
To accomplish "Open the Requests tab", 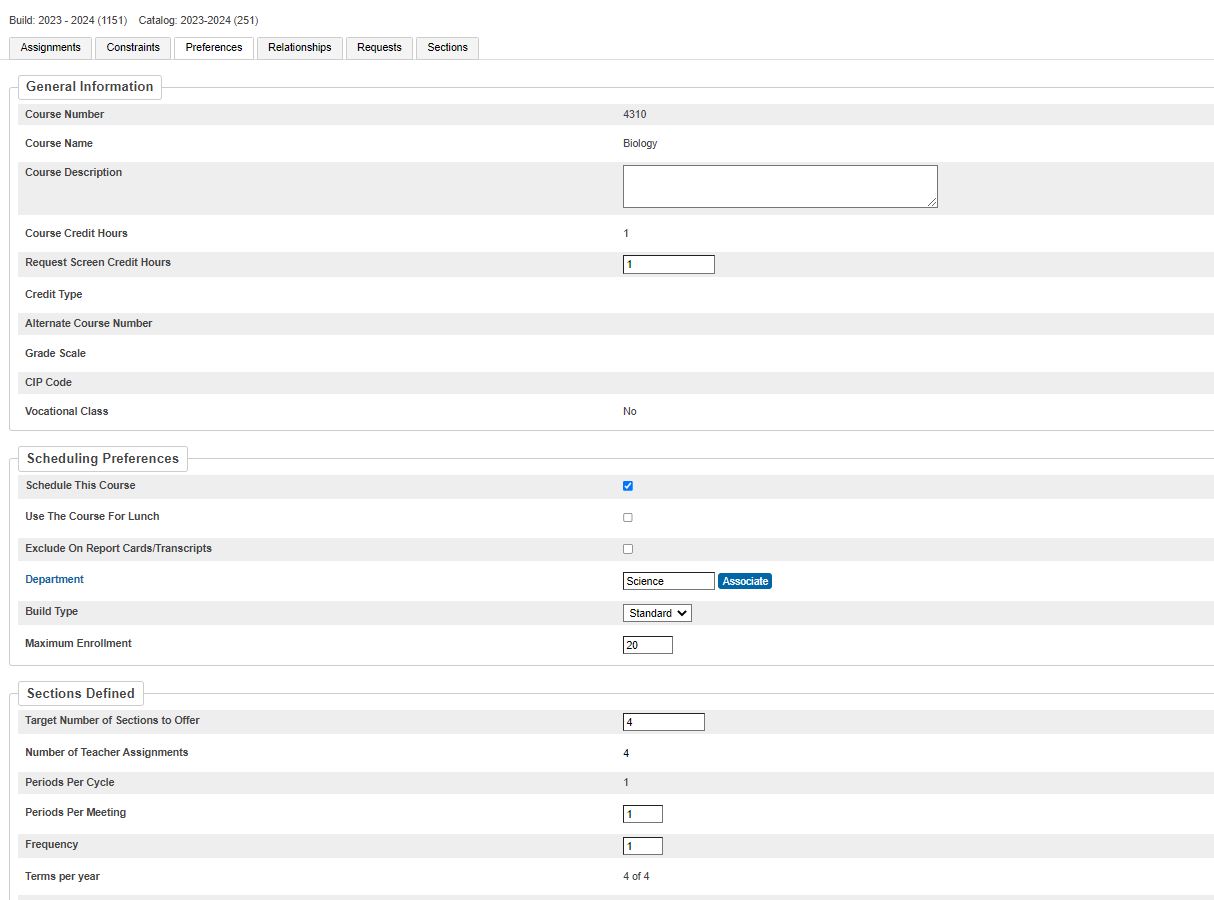I will point(379,48).
